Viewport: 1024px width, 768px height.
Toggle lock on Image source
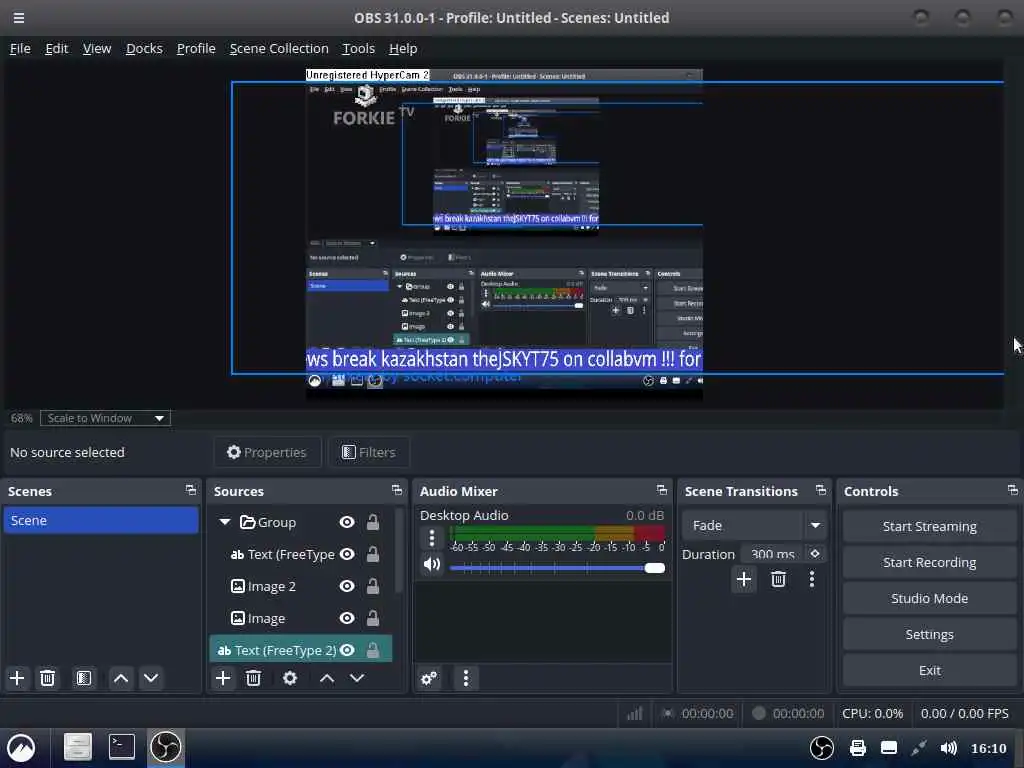click(373, 618)
